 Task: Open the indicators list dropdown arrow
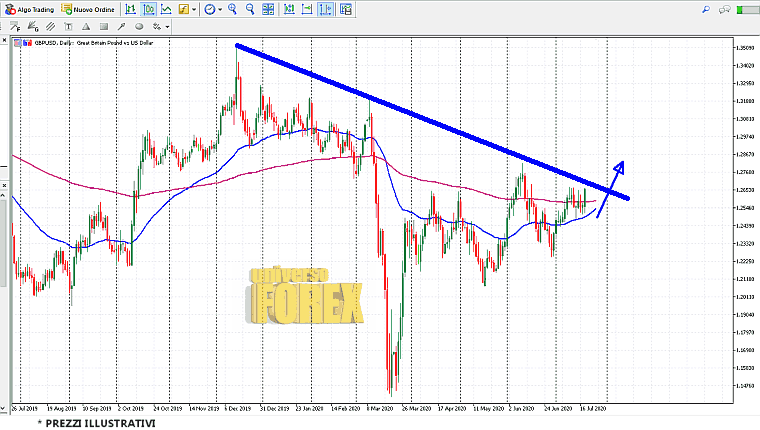(x=194, y=9)
